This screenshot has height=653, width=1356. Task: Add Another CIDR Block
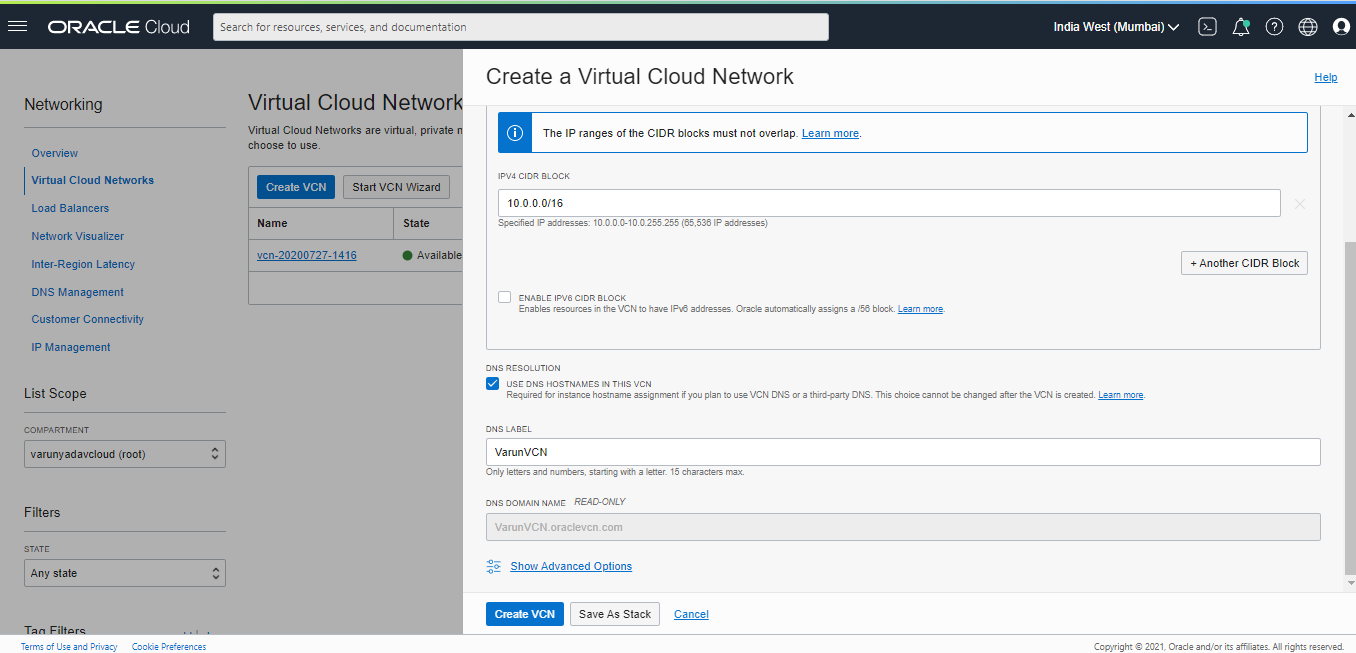pos(1244,263)
